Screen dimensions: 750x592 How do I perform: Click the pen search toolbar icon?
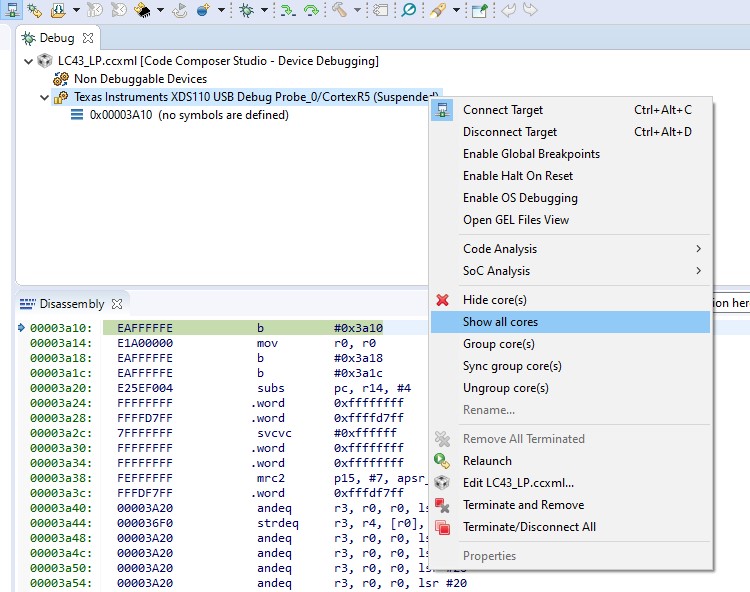pos(437,10)
